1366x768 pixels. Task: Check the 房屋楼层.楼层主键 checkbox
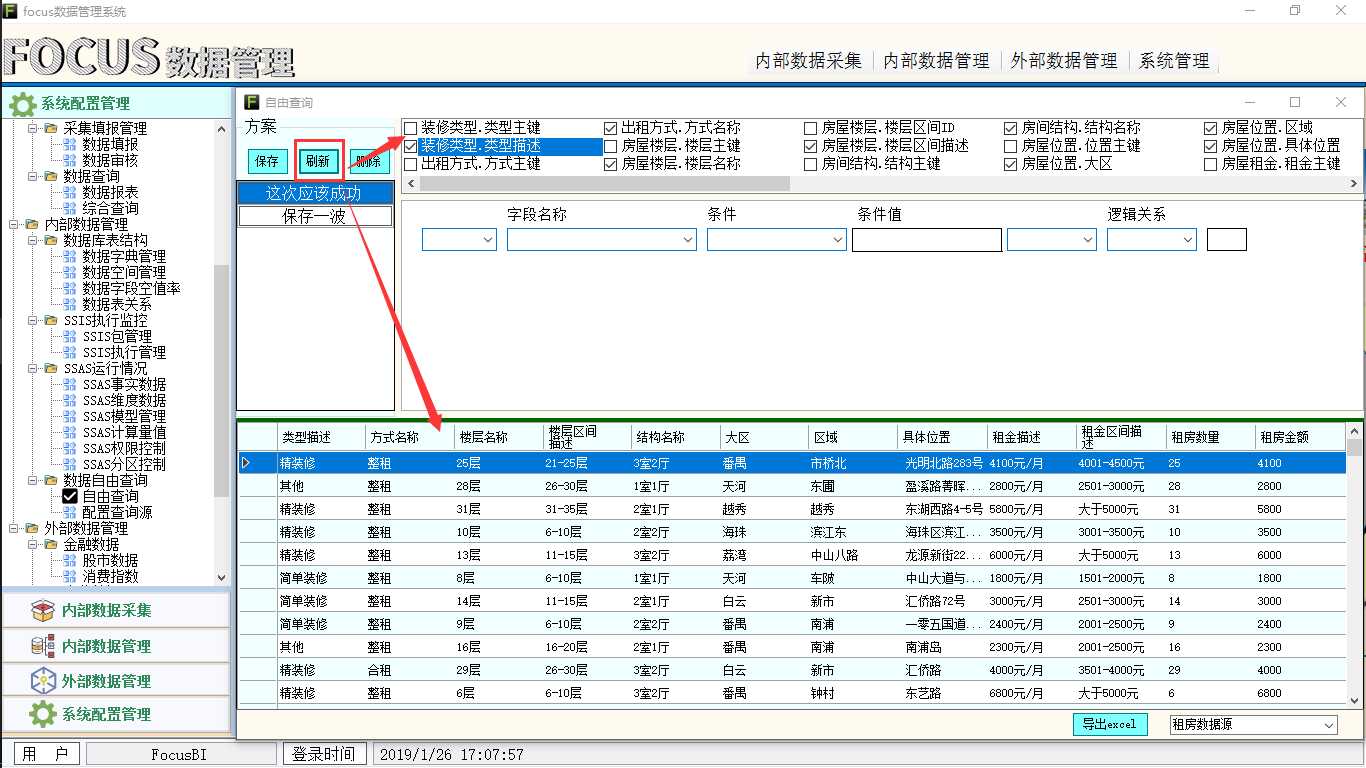point(611,146)
